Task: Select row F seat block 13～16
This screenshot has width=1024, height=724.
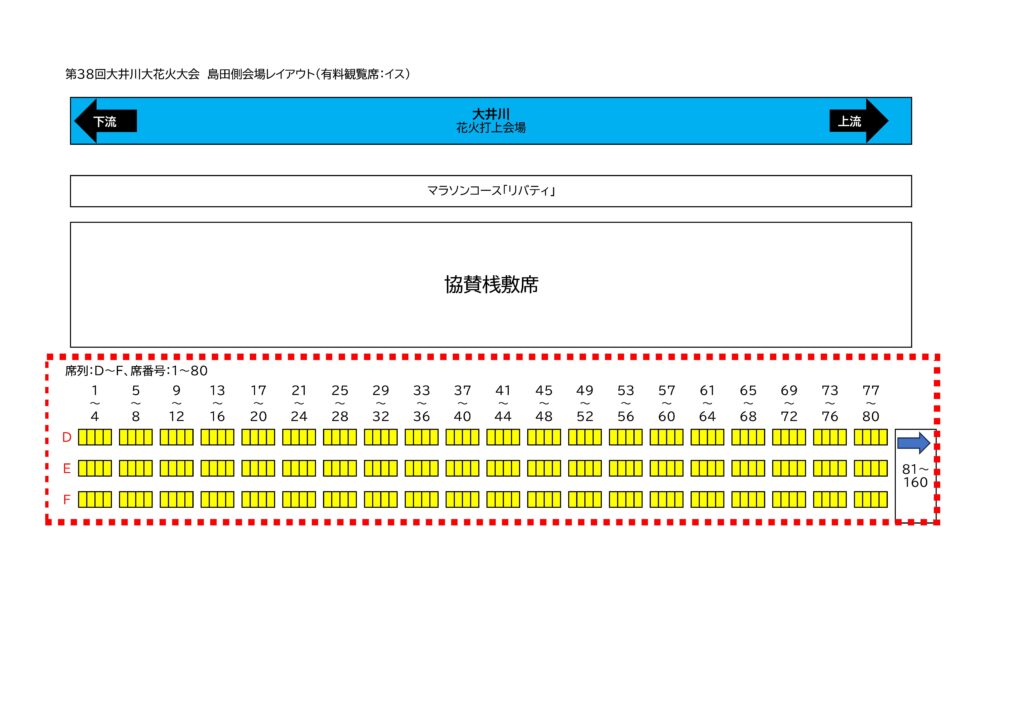Action: point(217,500)
